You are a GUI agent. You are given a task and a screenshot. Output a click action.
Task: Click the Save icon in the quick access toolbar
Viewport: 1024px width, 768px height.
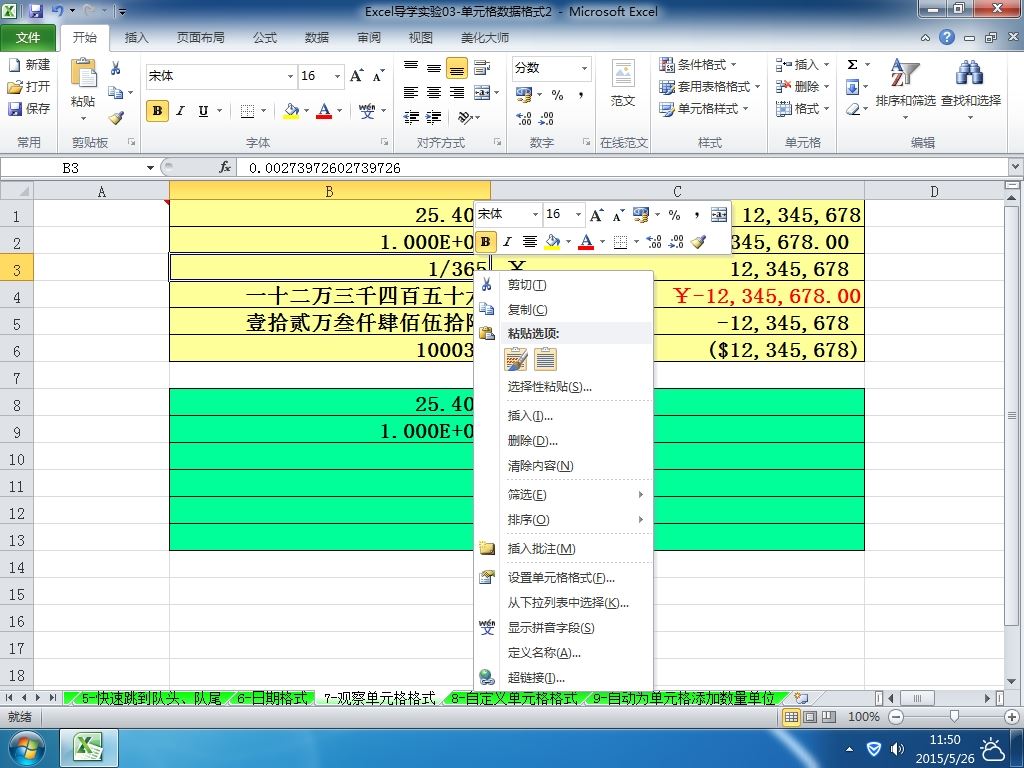(36, 11)
